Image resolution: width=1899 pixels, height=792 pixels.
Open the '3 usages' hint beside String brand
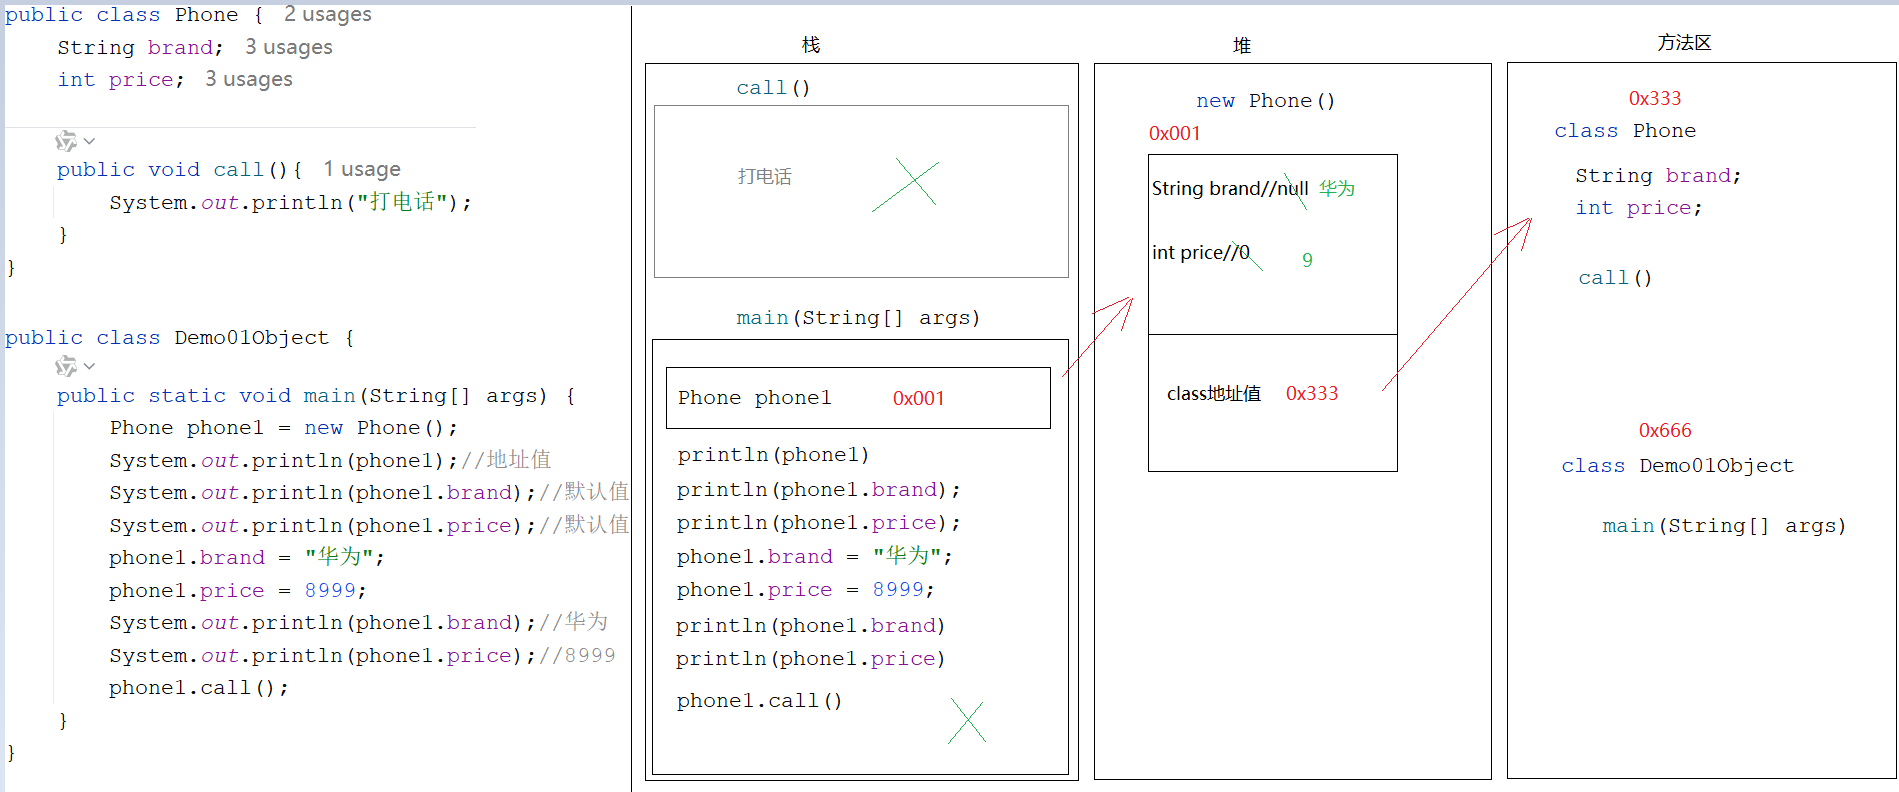(288, 47)
